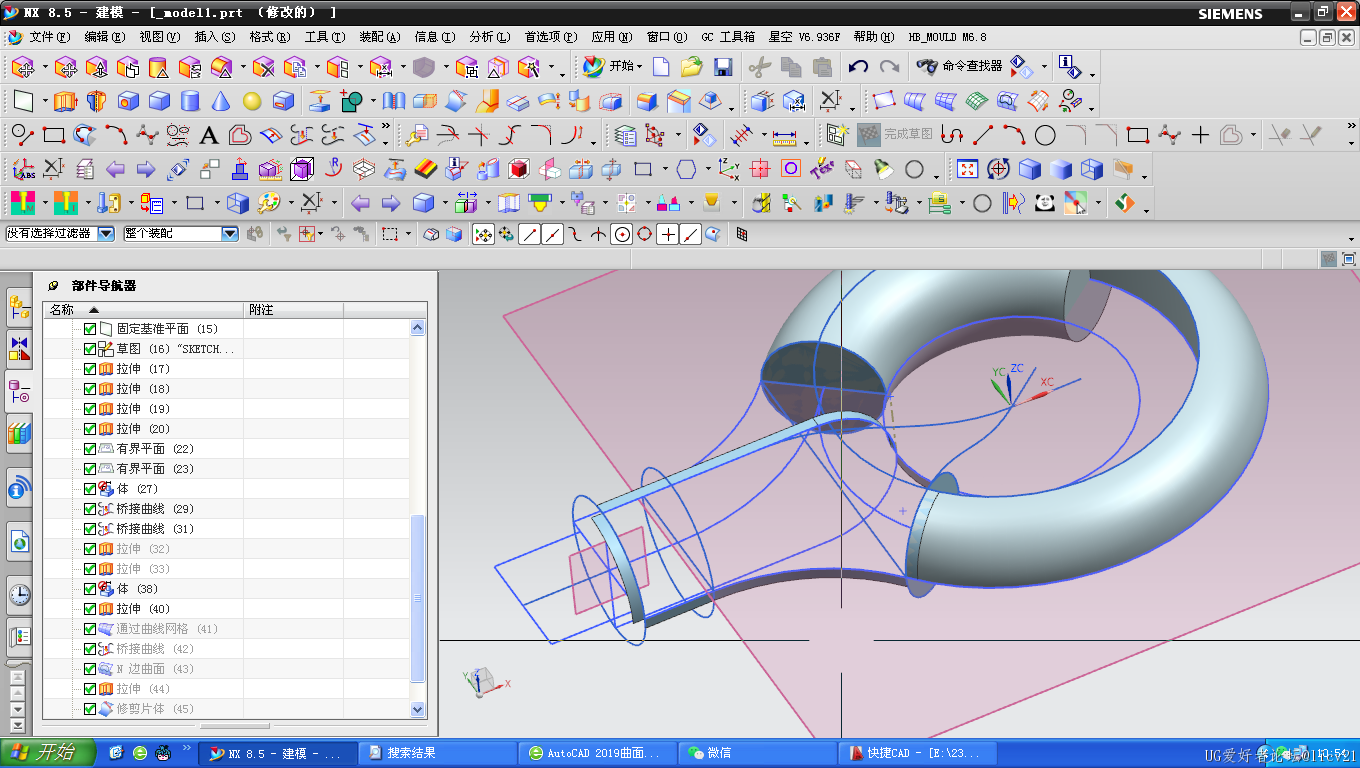Click the New file icon
The width and height of the screenshot is (1360, 768).
coord(660,67)
